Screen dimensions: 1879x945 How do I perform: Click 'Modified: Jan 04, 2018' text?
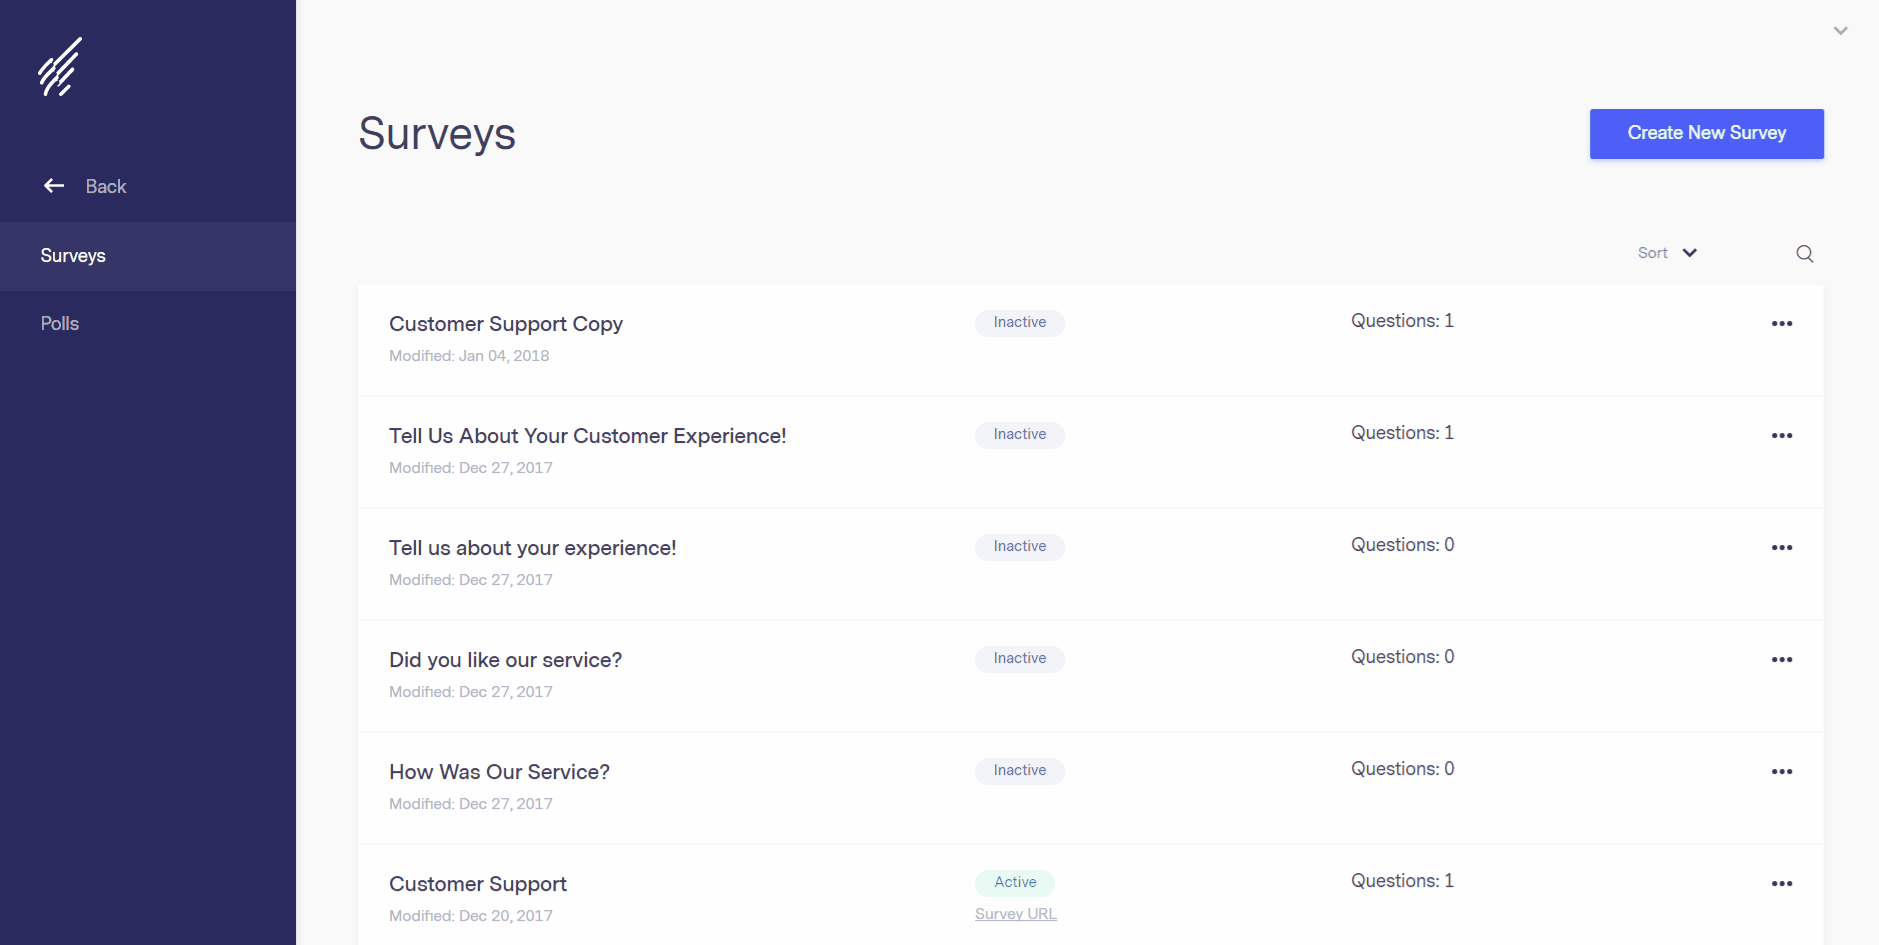pos(469,356)
